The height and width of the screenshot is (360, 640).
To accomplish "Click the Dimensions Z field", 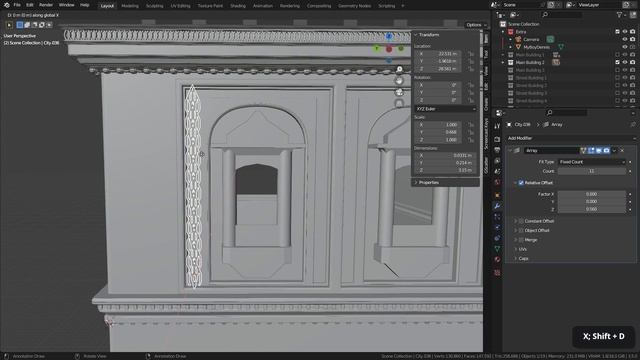I will tap(445, 170).
